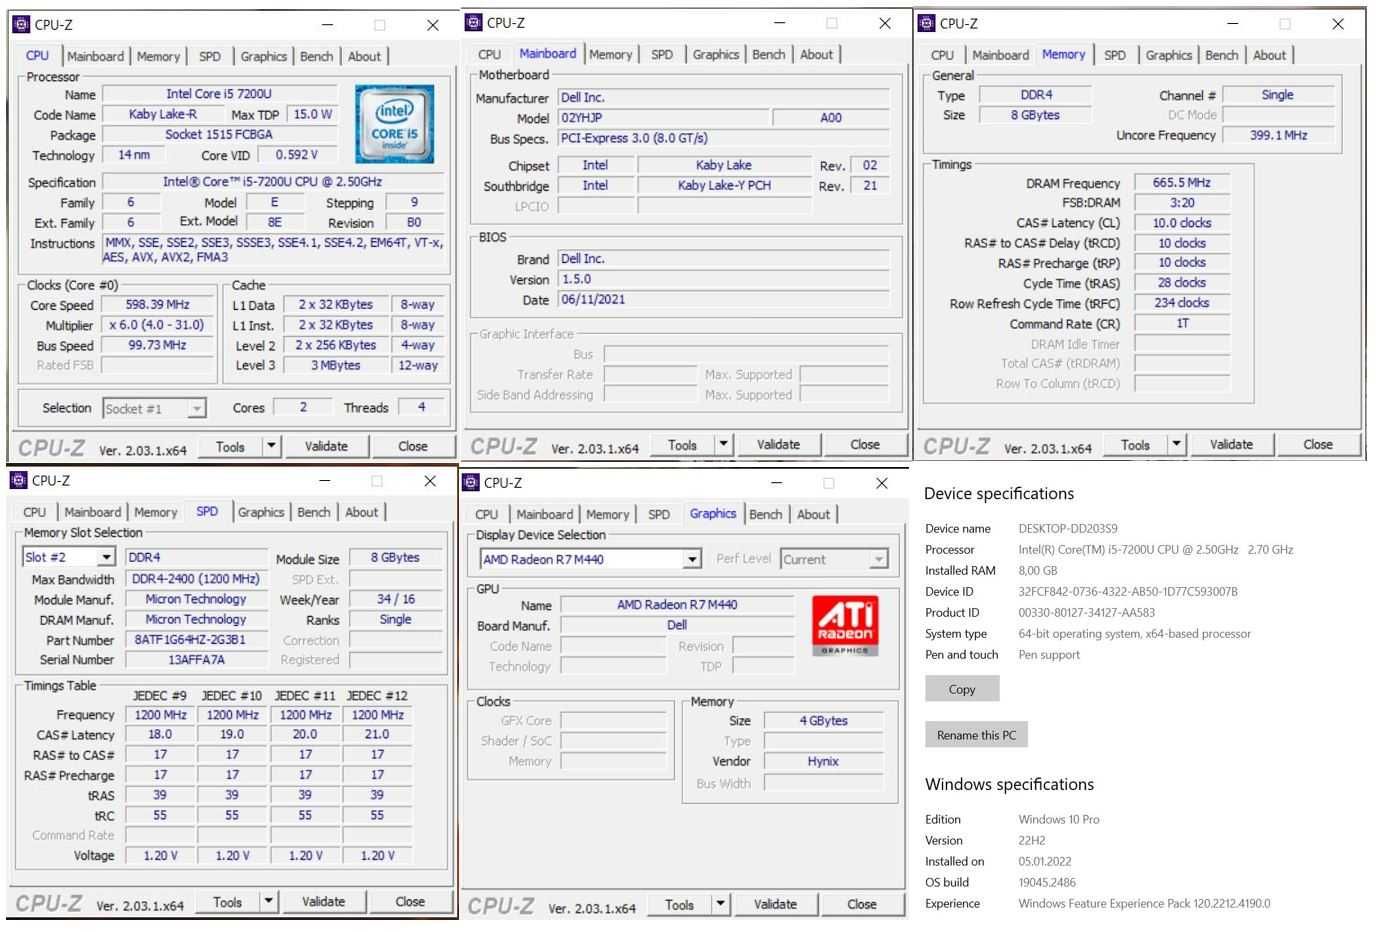Click the ATI Radeon Graphics logo
Viewport: 1382px width, 932px height.
845,625
